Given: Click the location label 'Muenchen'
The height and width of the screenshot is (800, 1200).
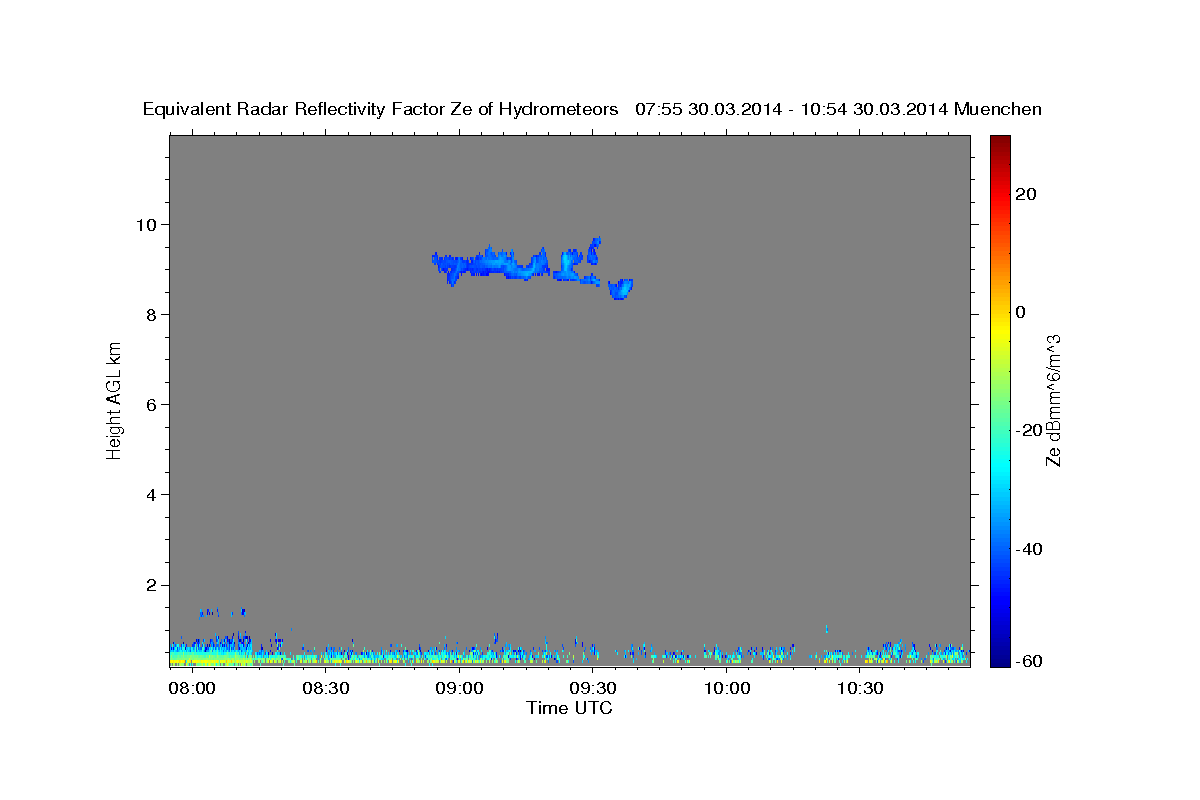Looking at the screenshot, I should point(998,110).
